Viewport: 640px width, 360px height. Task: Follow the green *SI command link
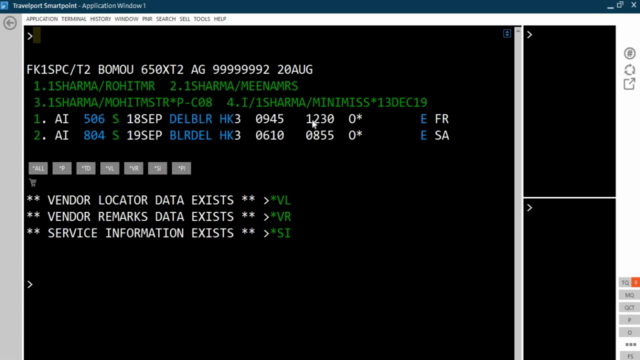280,233
